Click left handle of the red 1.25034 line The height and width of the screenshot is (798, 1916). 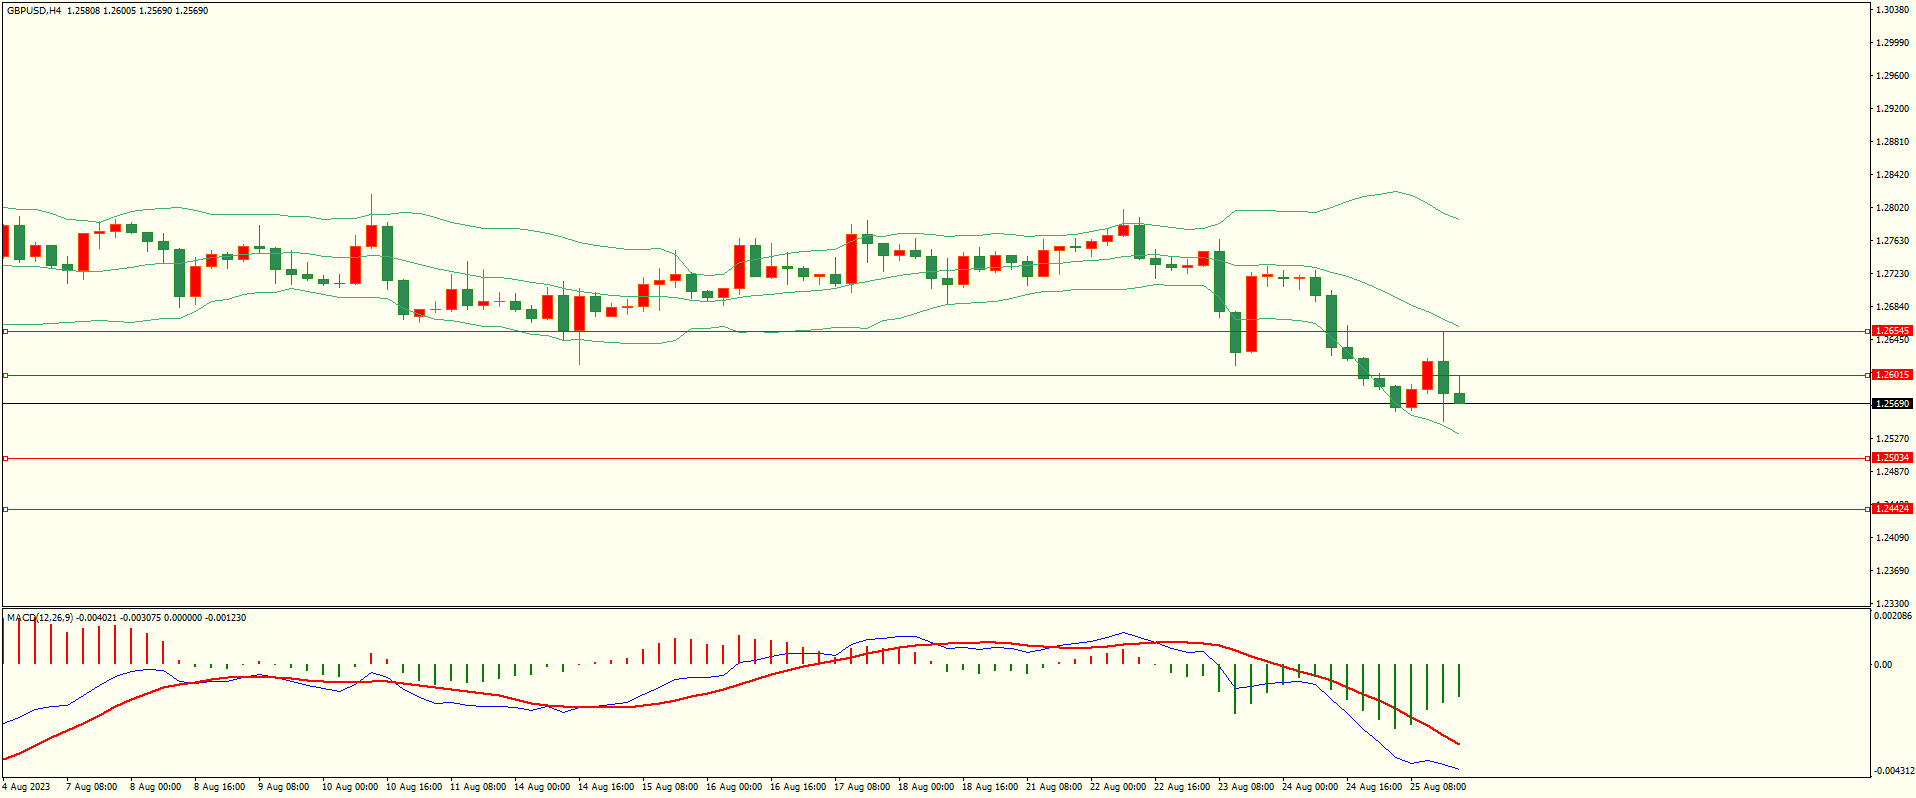(x=5, y=458)
